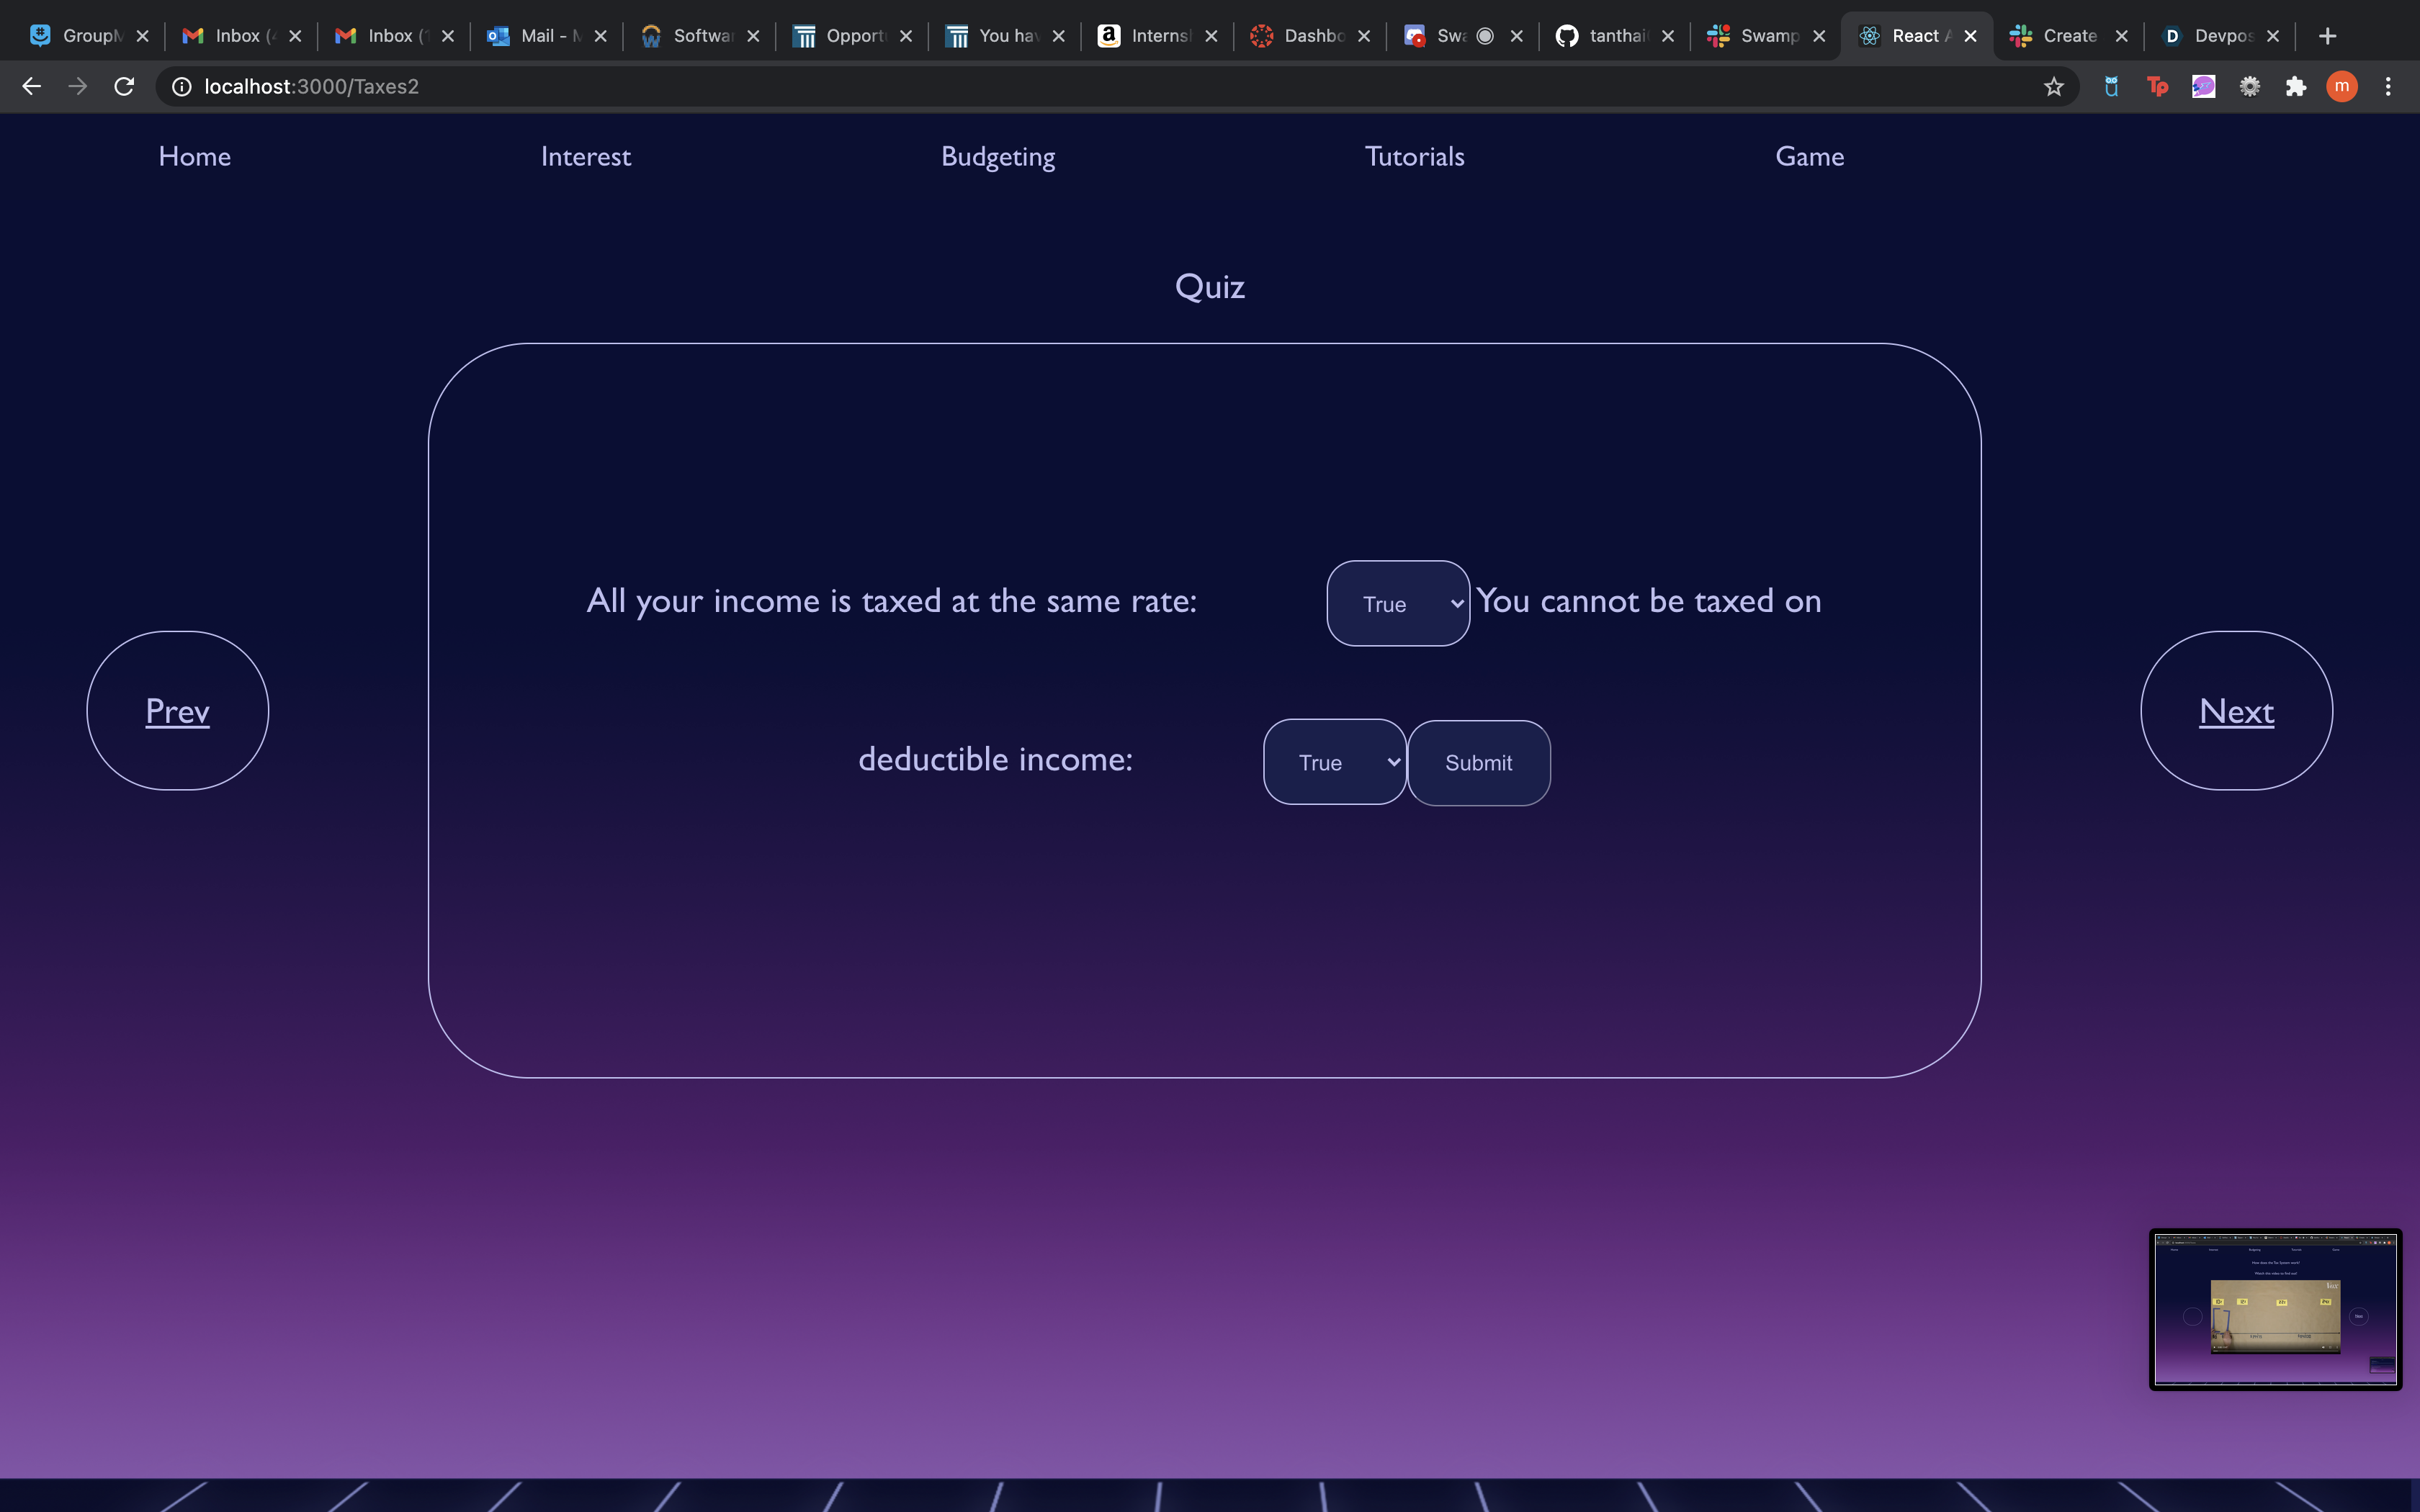Open the Extensions puzzle icon
This screenshot has height=1512, width=2420.
2295,87
